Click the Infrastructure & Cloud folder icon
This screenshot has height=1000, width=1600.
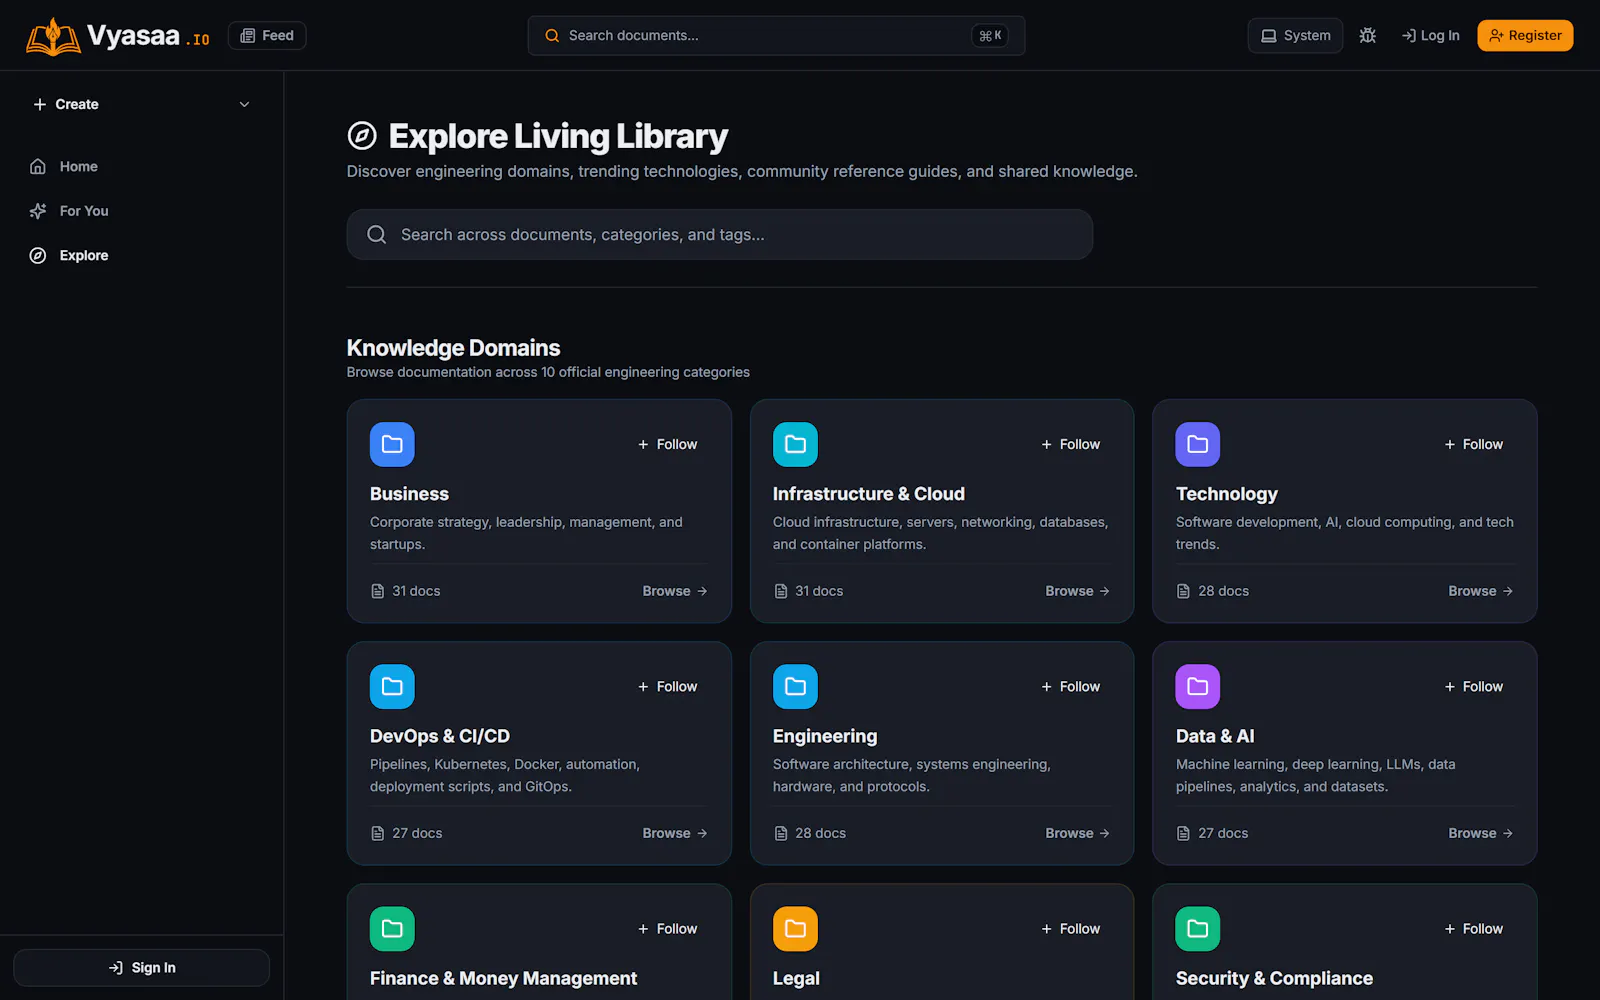pos(795,444)
